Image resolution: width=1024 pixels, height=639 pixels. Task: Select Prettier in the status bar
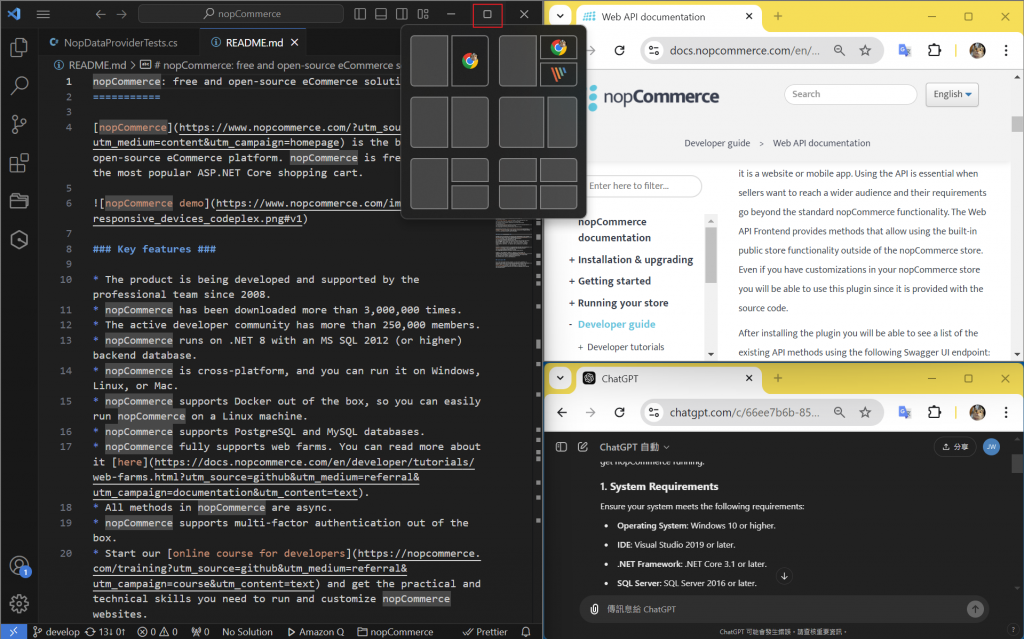tap(485, 632)
